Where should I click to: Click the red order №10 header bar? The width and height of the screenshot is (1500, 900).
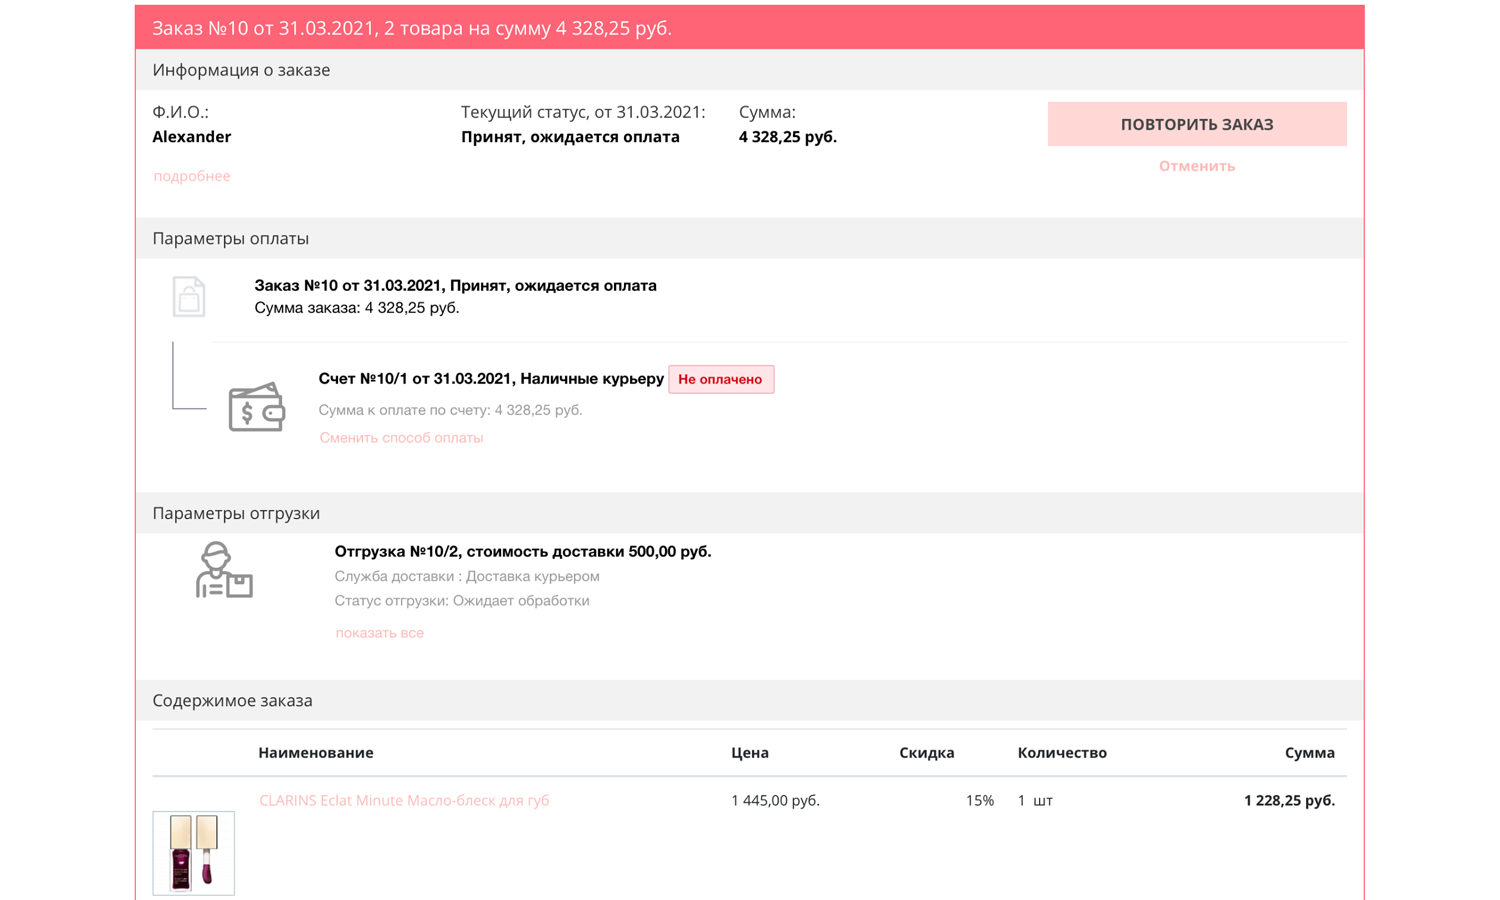coord(749,28)
